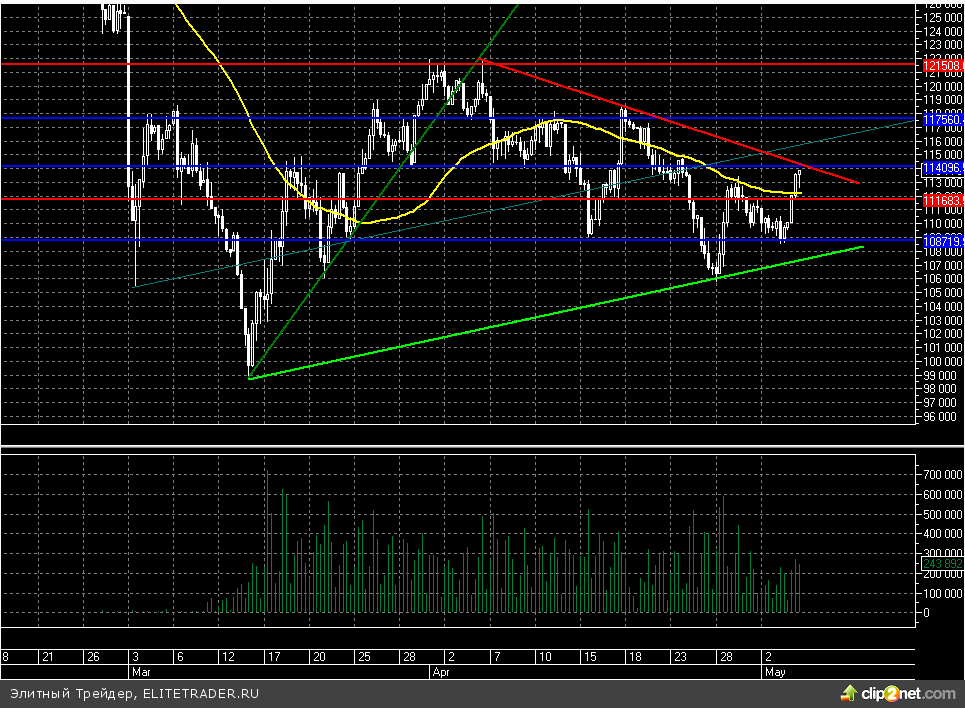Click the 0 volume axis label
The image size is (965, 708).
tap(926, 613)
